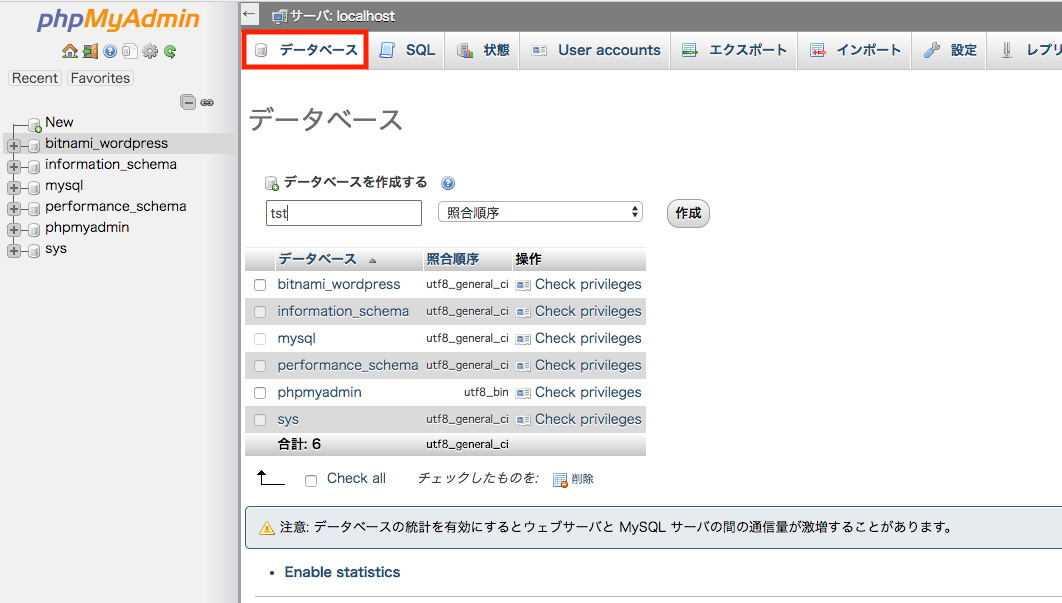This screenshot has width=1062, height=603.
Task: Click the database name input field
Action: click(344, 213)
